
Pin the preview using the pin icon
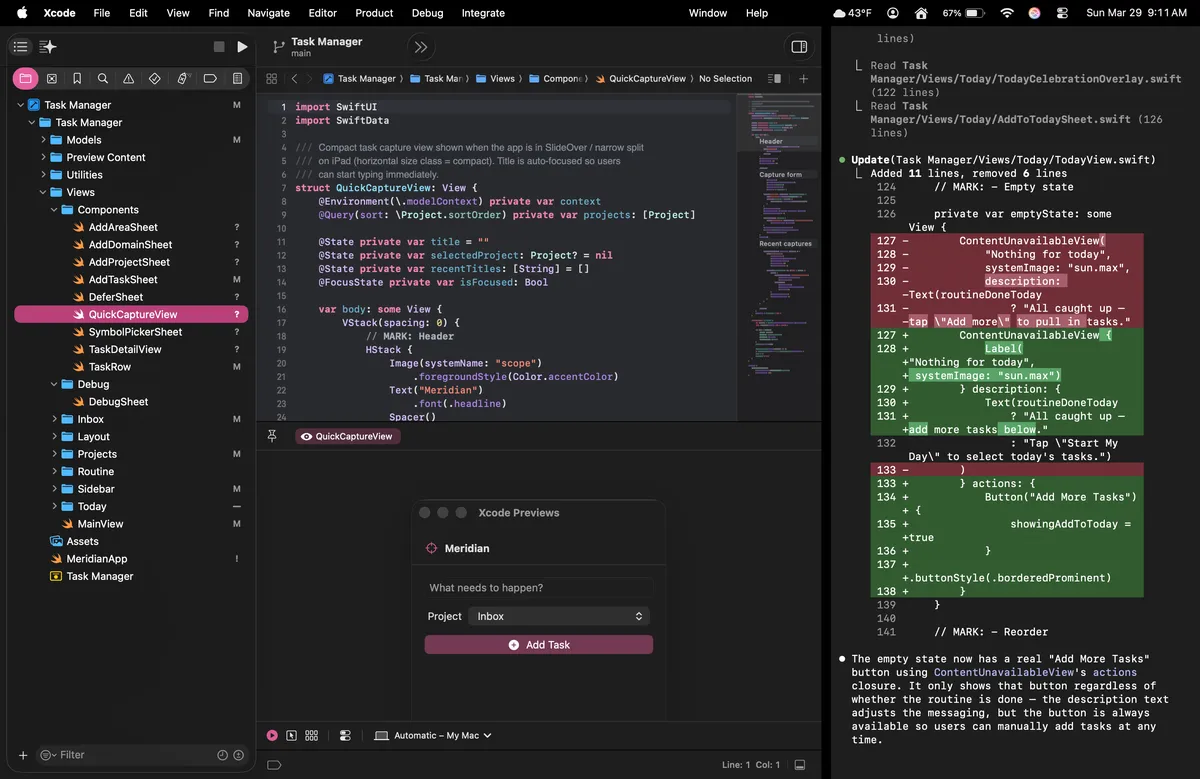pos(272,437)
